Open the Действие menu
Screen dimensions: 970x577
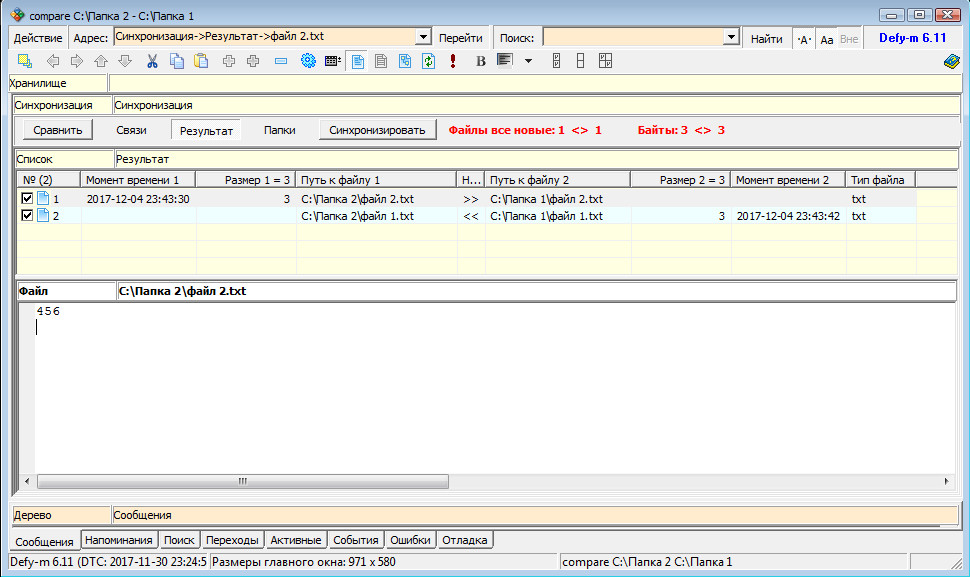pos(38,38)
